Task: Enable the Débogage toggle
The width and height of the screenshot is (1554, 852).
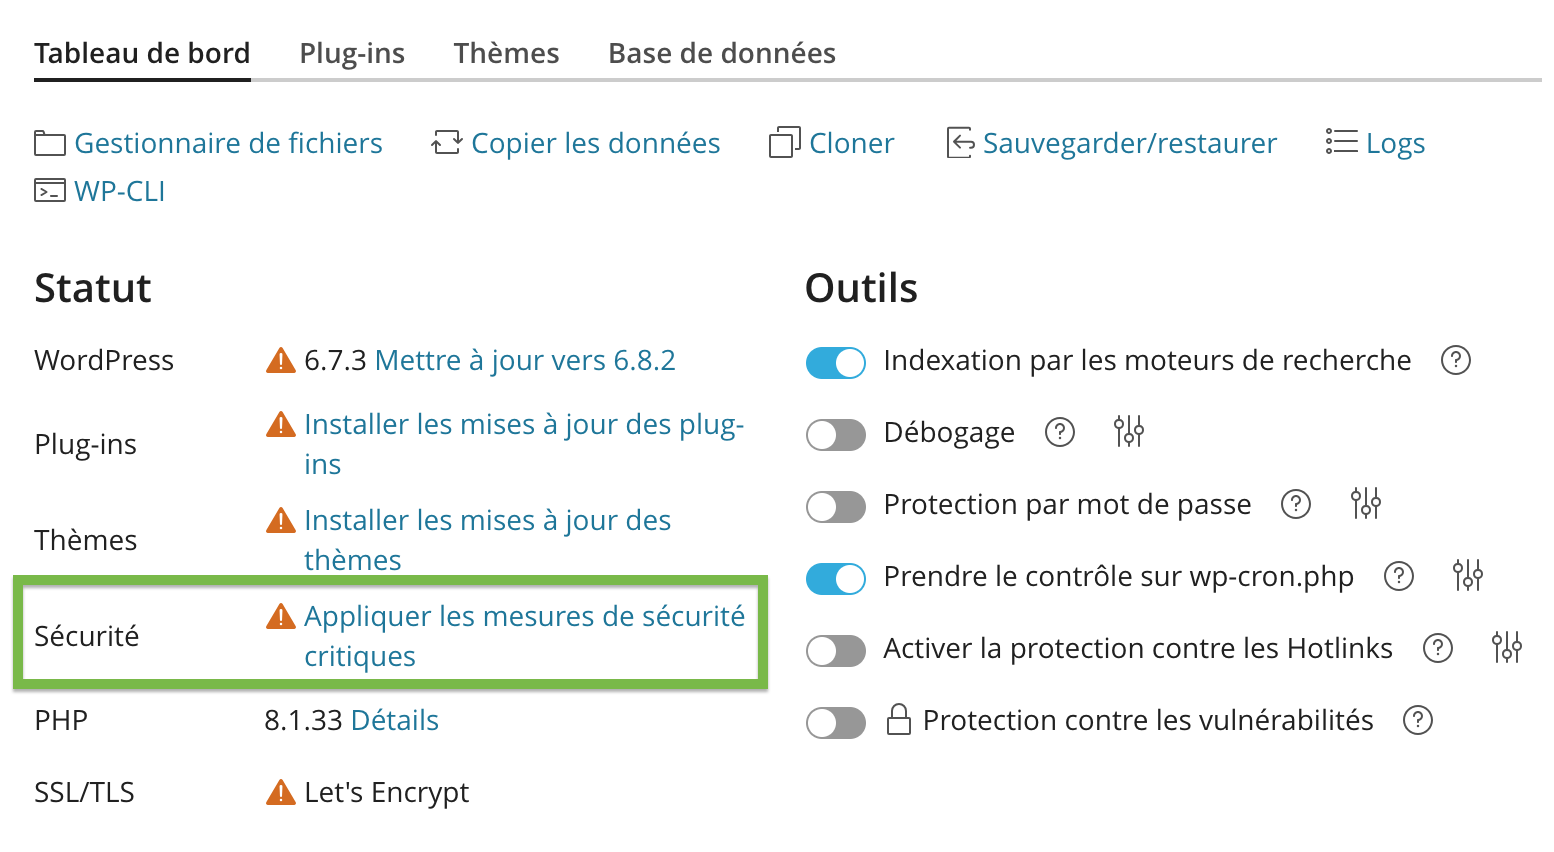Action: [x=836, y=434]
